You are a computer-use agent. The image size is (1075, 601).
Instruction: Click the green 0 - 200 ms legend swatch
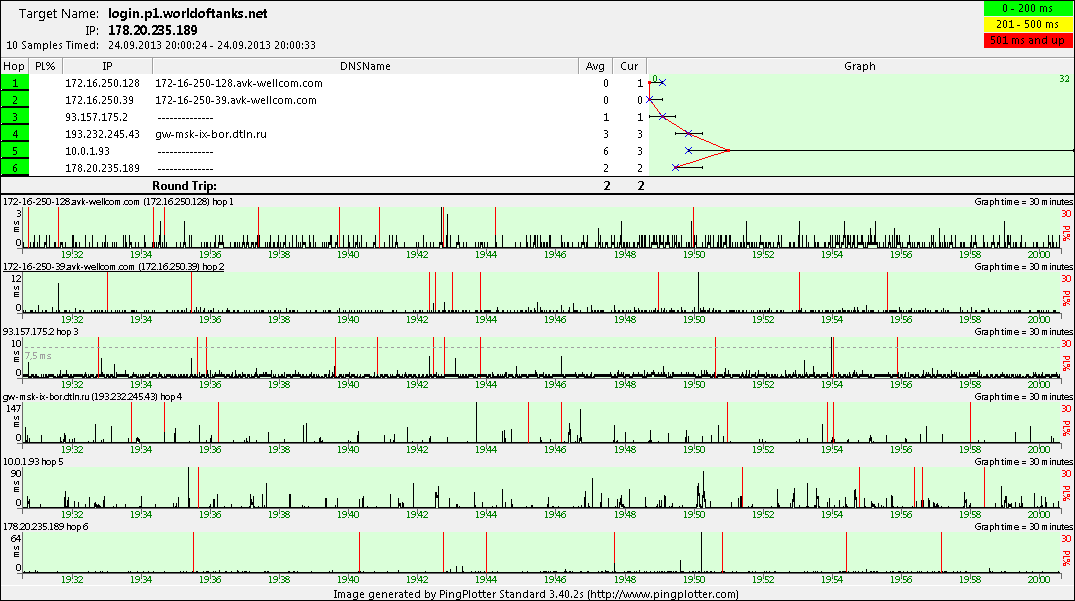point(1027,8)
